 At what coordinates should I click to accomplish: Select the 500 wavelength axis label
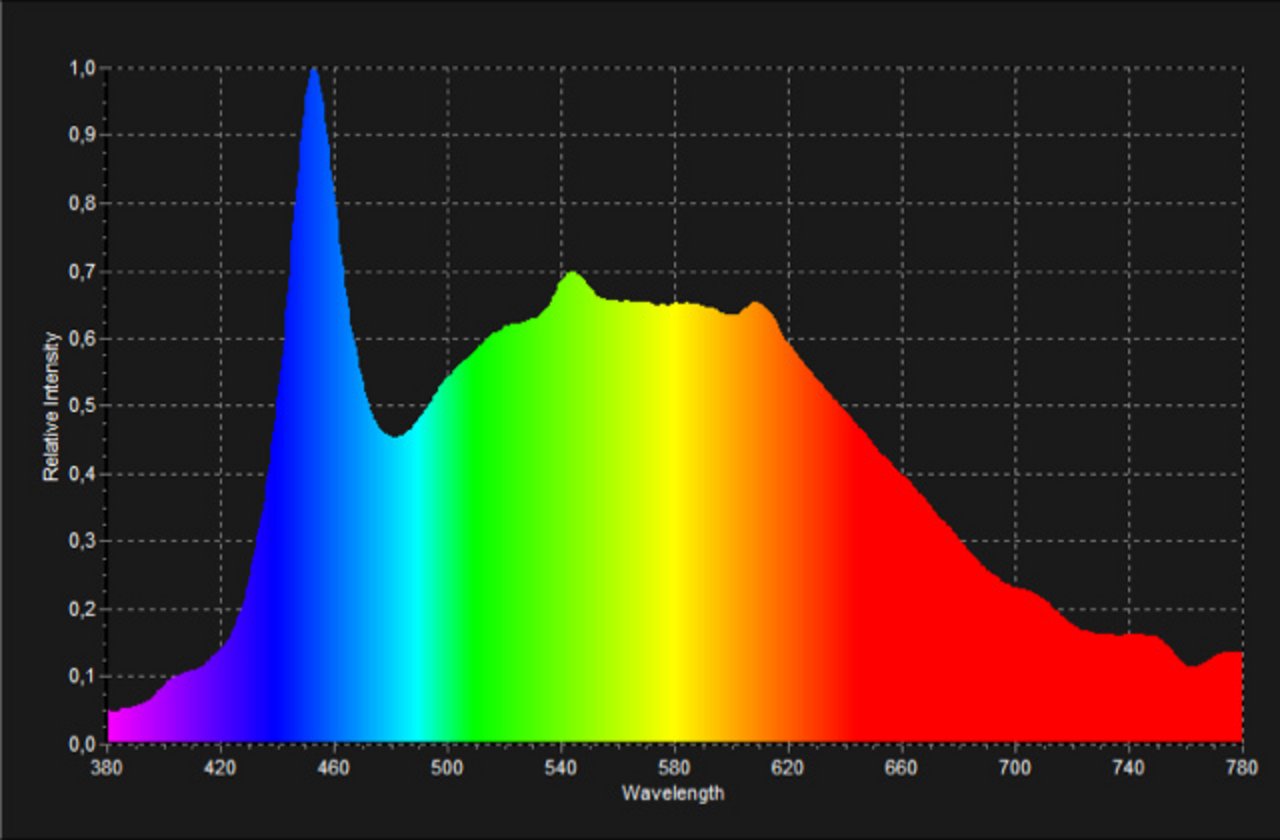tap(448, 767)
